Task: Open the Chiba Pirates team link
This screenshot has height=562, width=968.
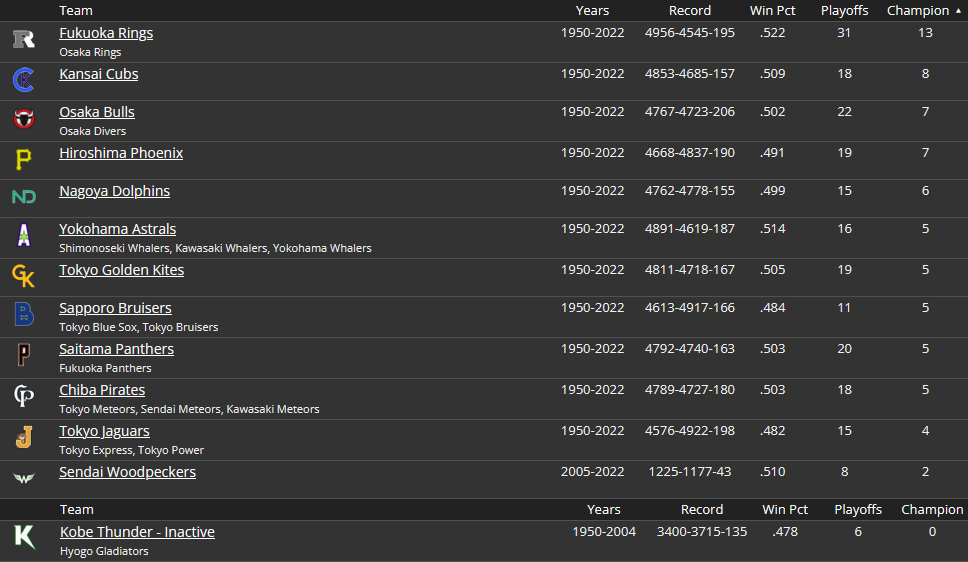Action: coord(102,390)
